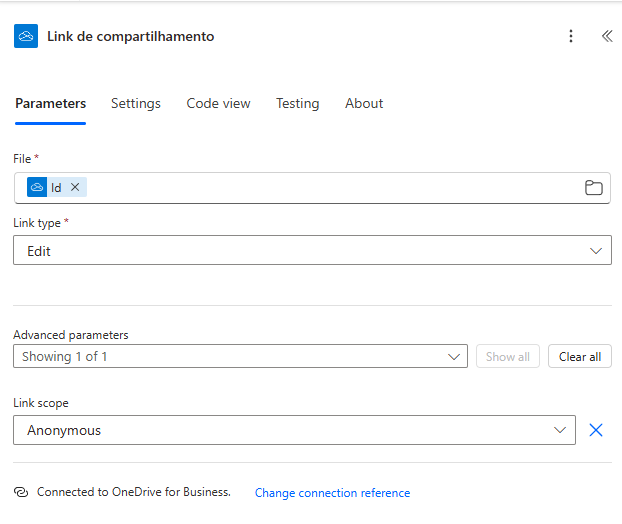Remove the Link scope parameter
Viewport: 622px width, 524px height.
click(596, 430)
